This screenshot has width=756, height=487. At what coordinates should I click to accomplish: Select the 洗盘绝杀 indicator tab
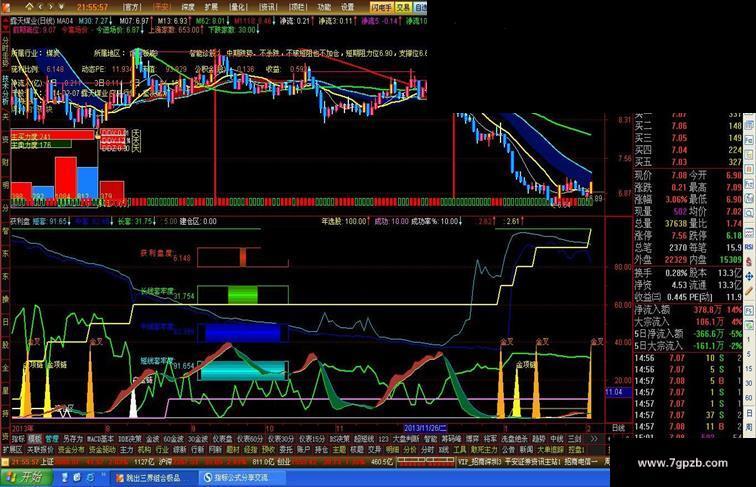click(515, 439)
